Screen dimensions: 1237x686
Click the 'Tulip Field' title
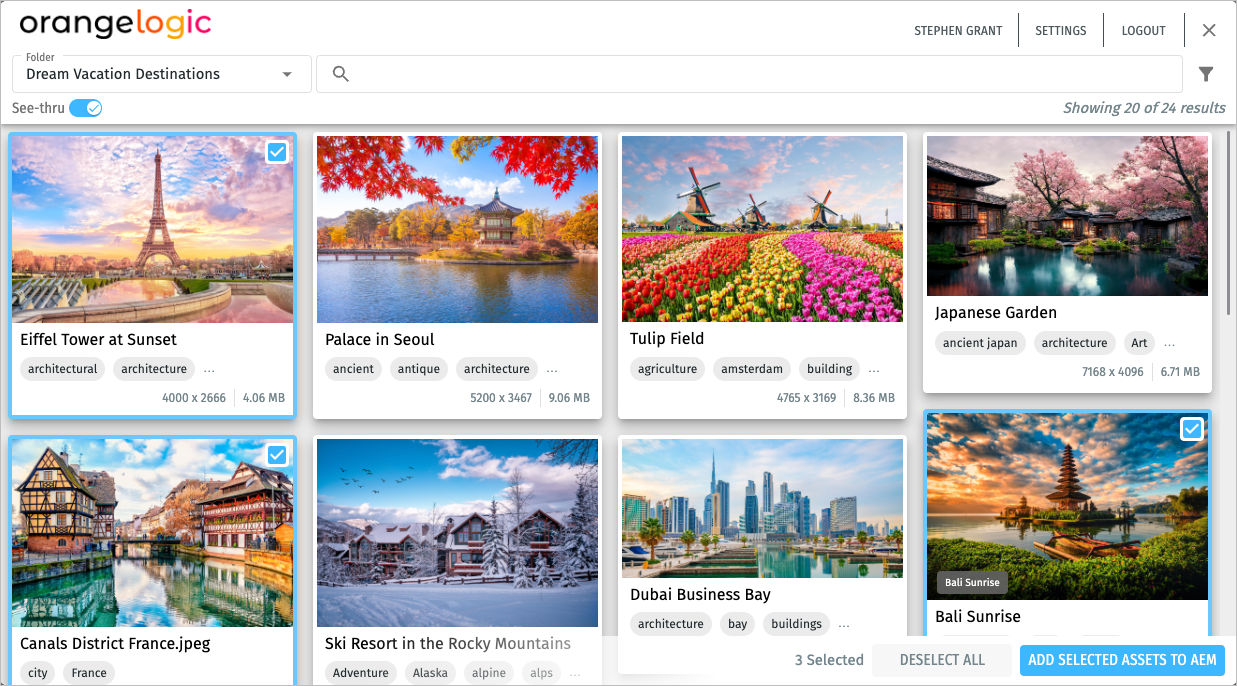click(x=667, y=339)
